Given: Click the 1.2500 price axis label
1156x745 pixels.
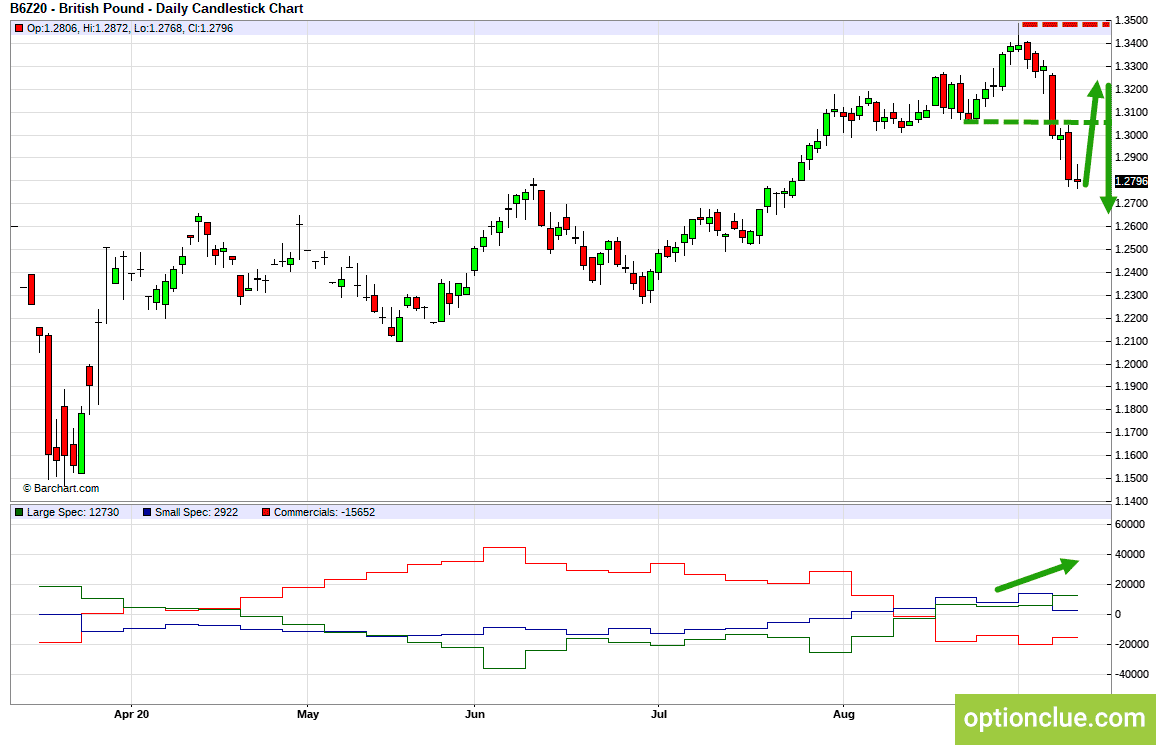Looking at the screenshot, I should (1131, 249).
